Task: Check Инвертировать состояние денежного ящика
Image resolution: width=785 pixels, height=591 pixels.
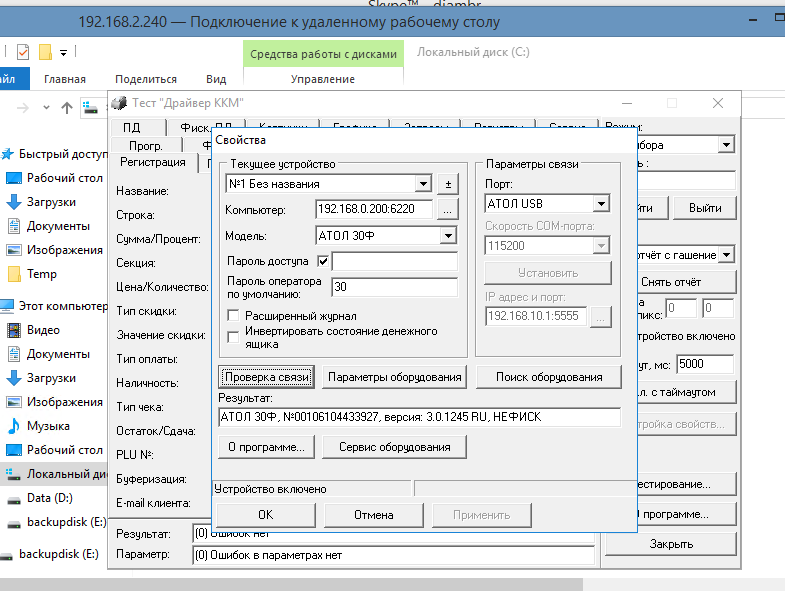Action: [x=234, y=337]
